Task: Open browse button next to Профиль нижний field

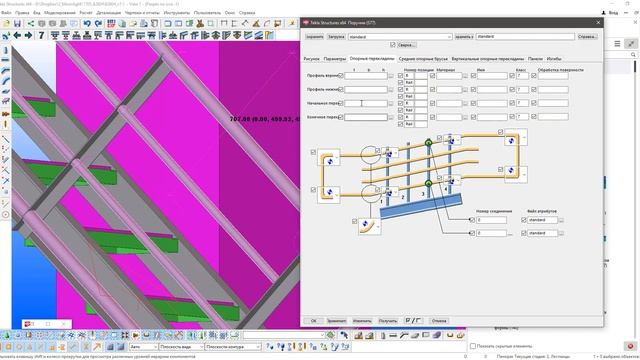Action: click(x=391, y=90)
